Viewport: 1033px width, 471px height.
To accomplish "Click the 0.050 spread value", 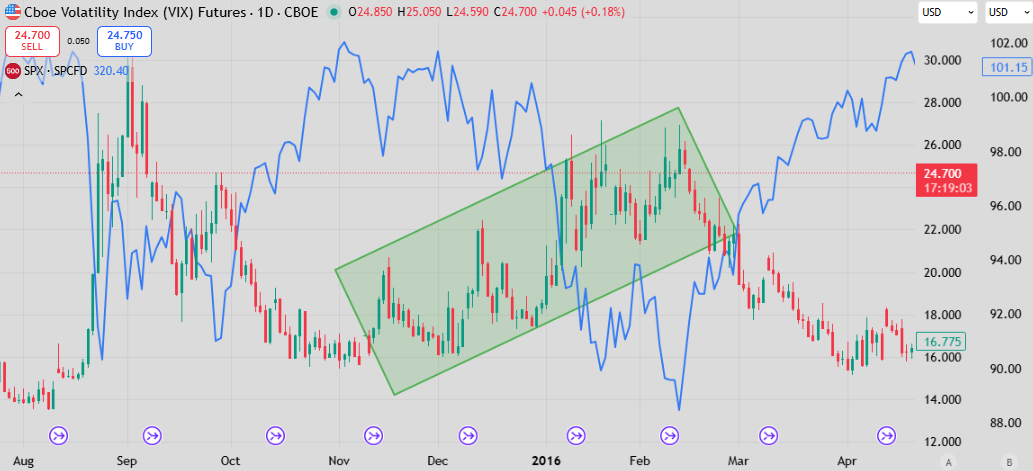I will pyautogui.click(x=78, y=41).
